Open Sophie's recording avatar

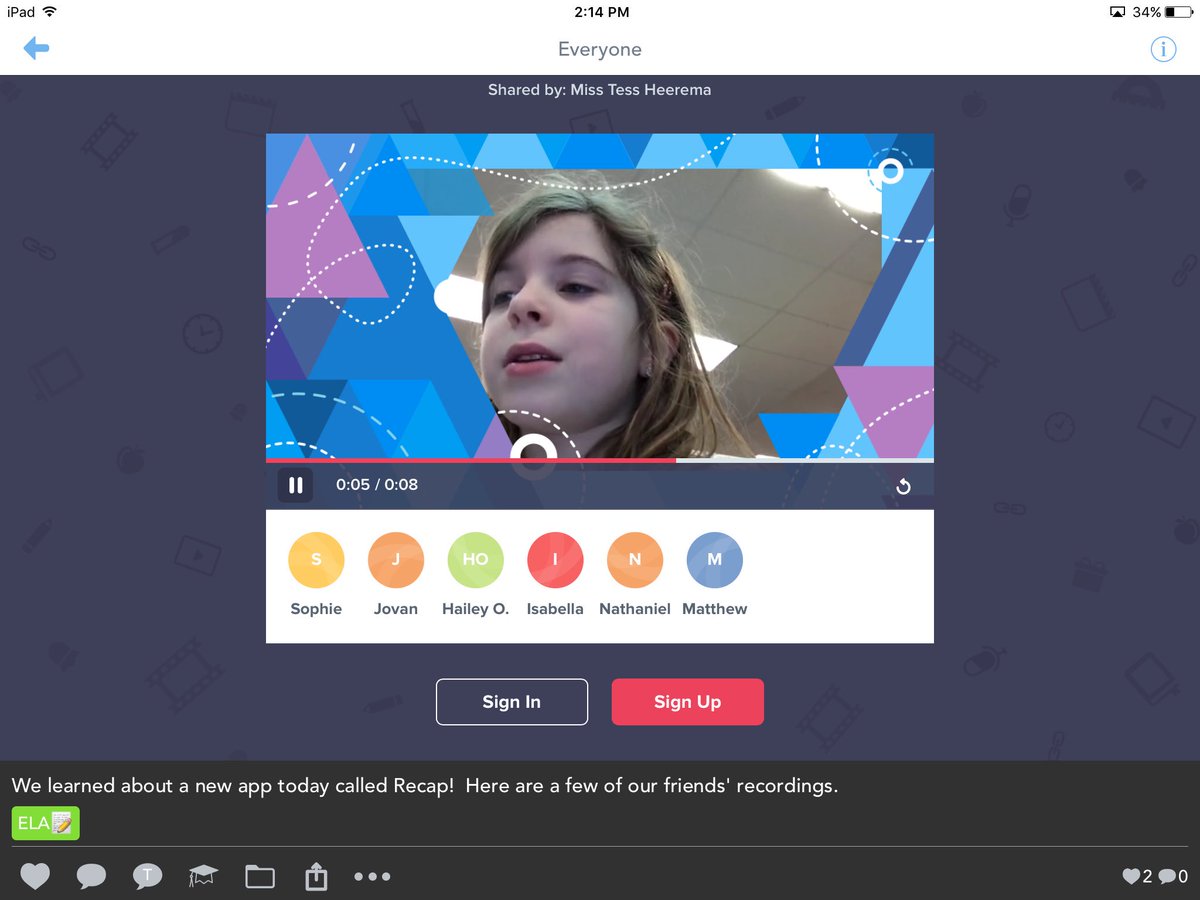pyautogui.click(x=316, y=559)
